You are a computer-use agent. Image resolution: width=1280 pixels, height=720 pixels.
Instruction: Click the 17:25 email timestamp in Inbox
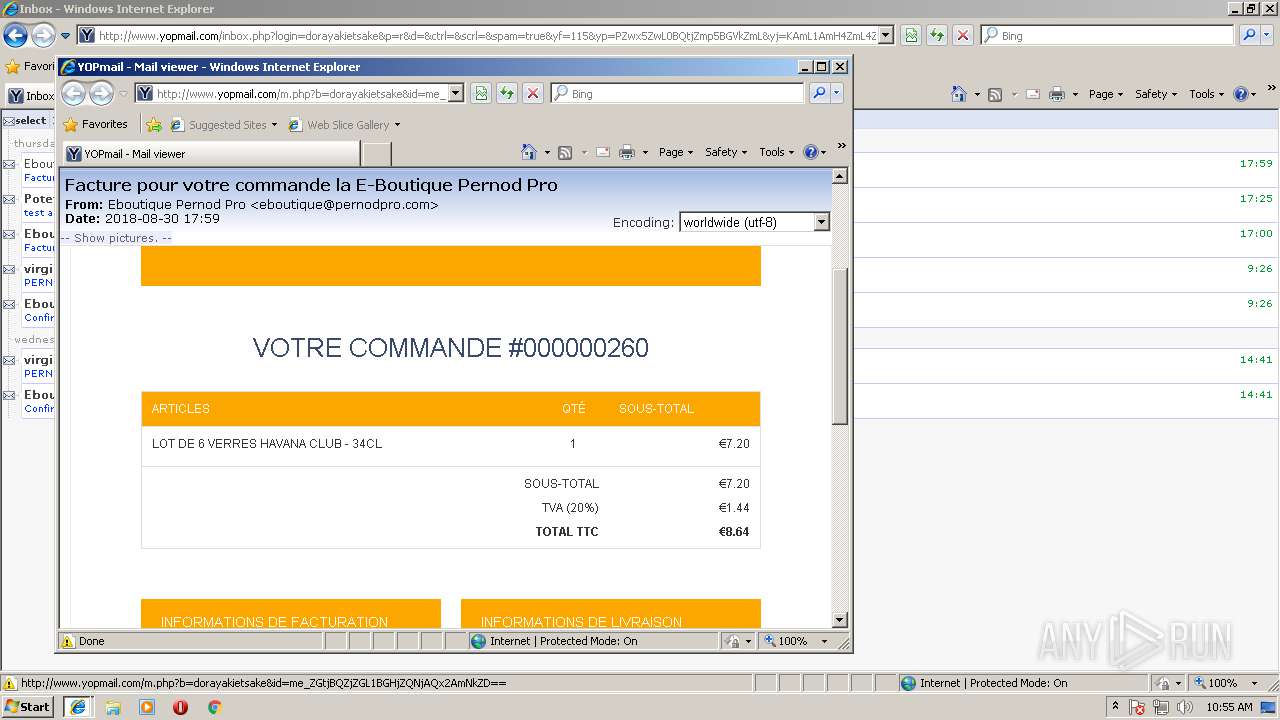(1255, 199)
